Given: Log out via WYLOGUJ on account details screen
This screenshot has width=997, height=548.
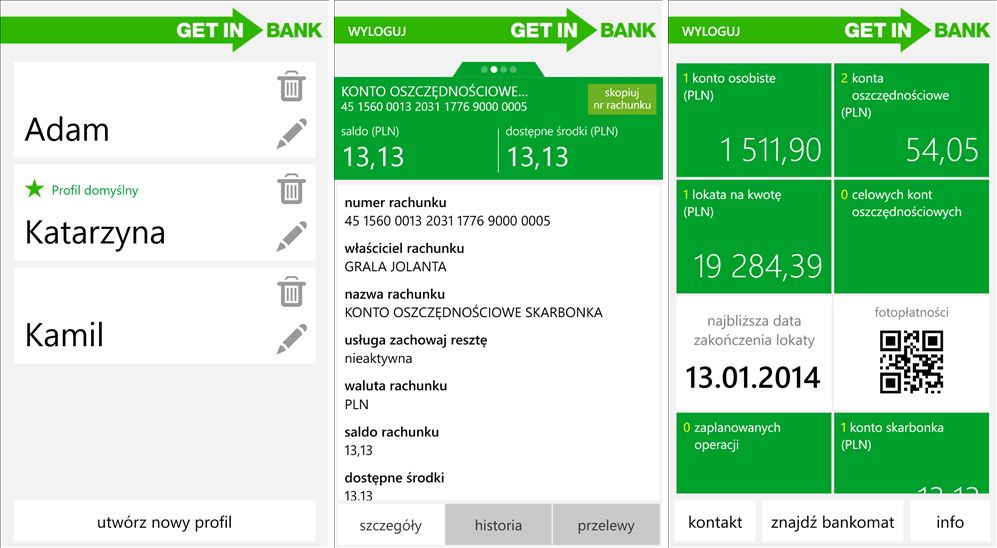Looking at the screenshot, I should [376, 31].
